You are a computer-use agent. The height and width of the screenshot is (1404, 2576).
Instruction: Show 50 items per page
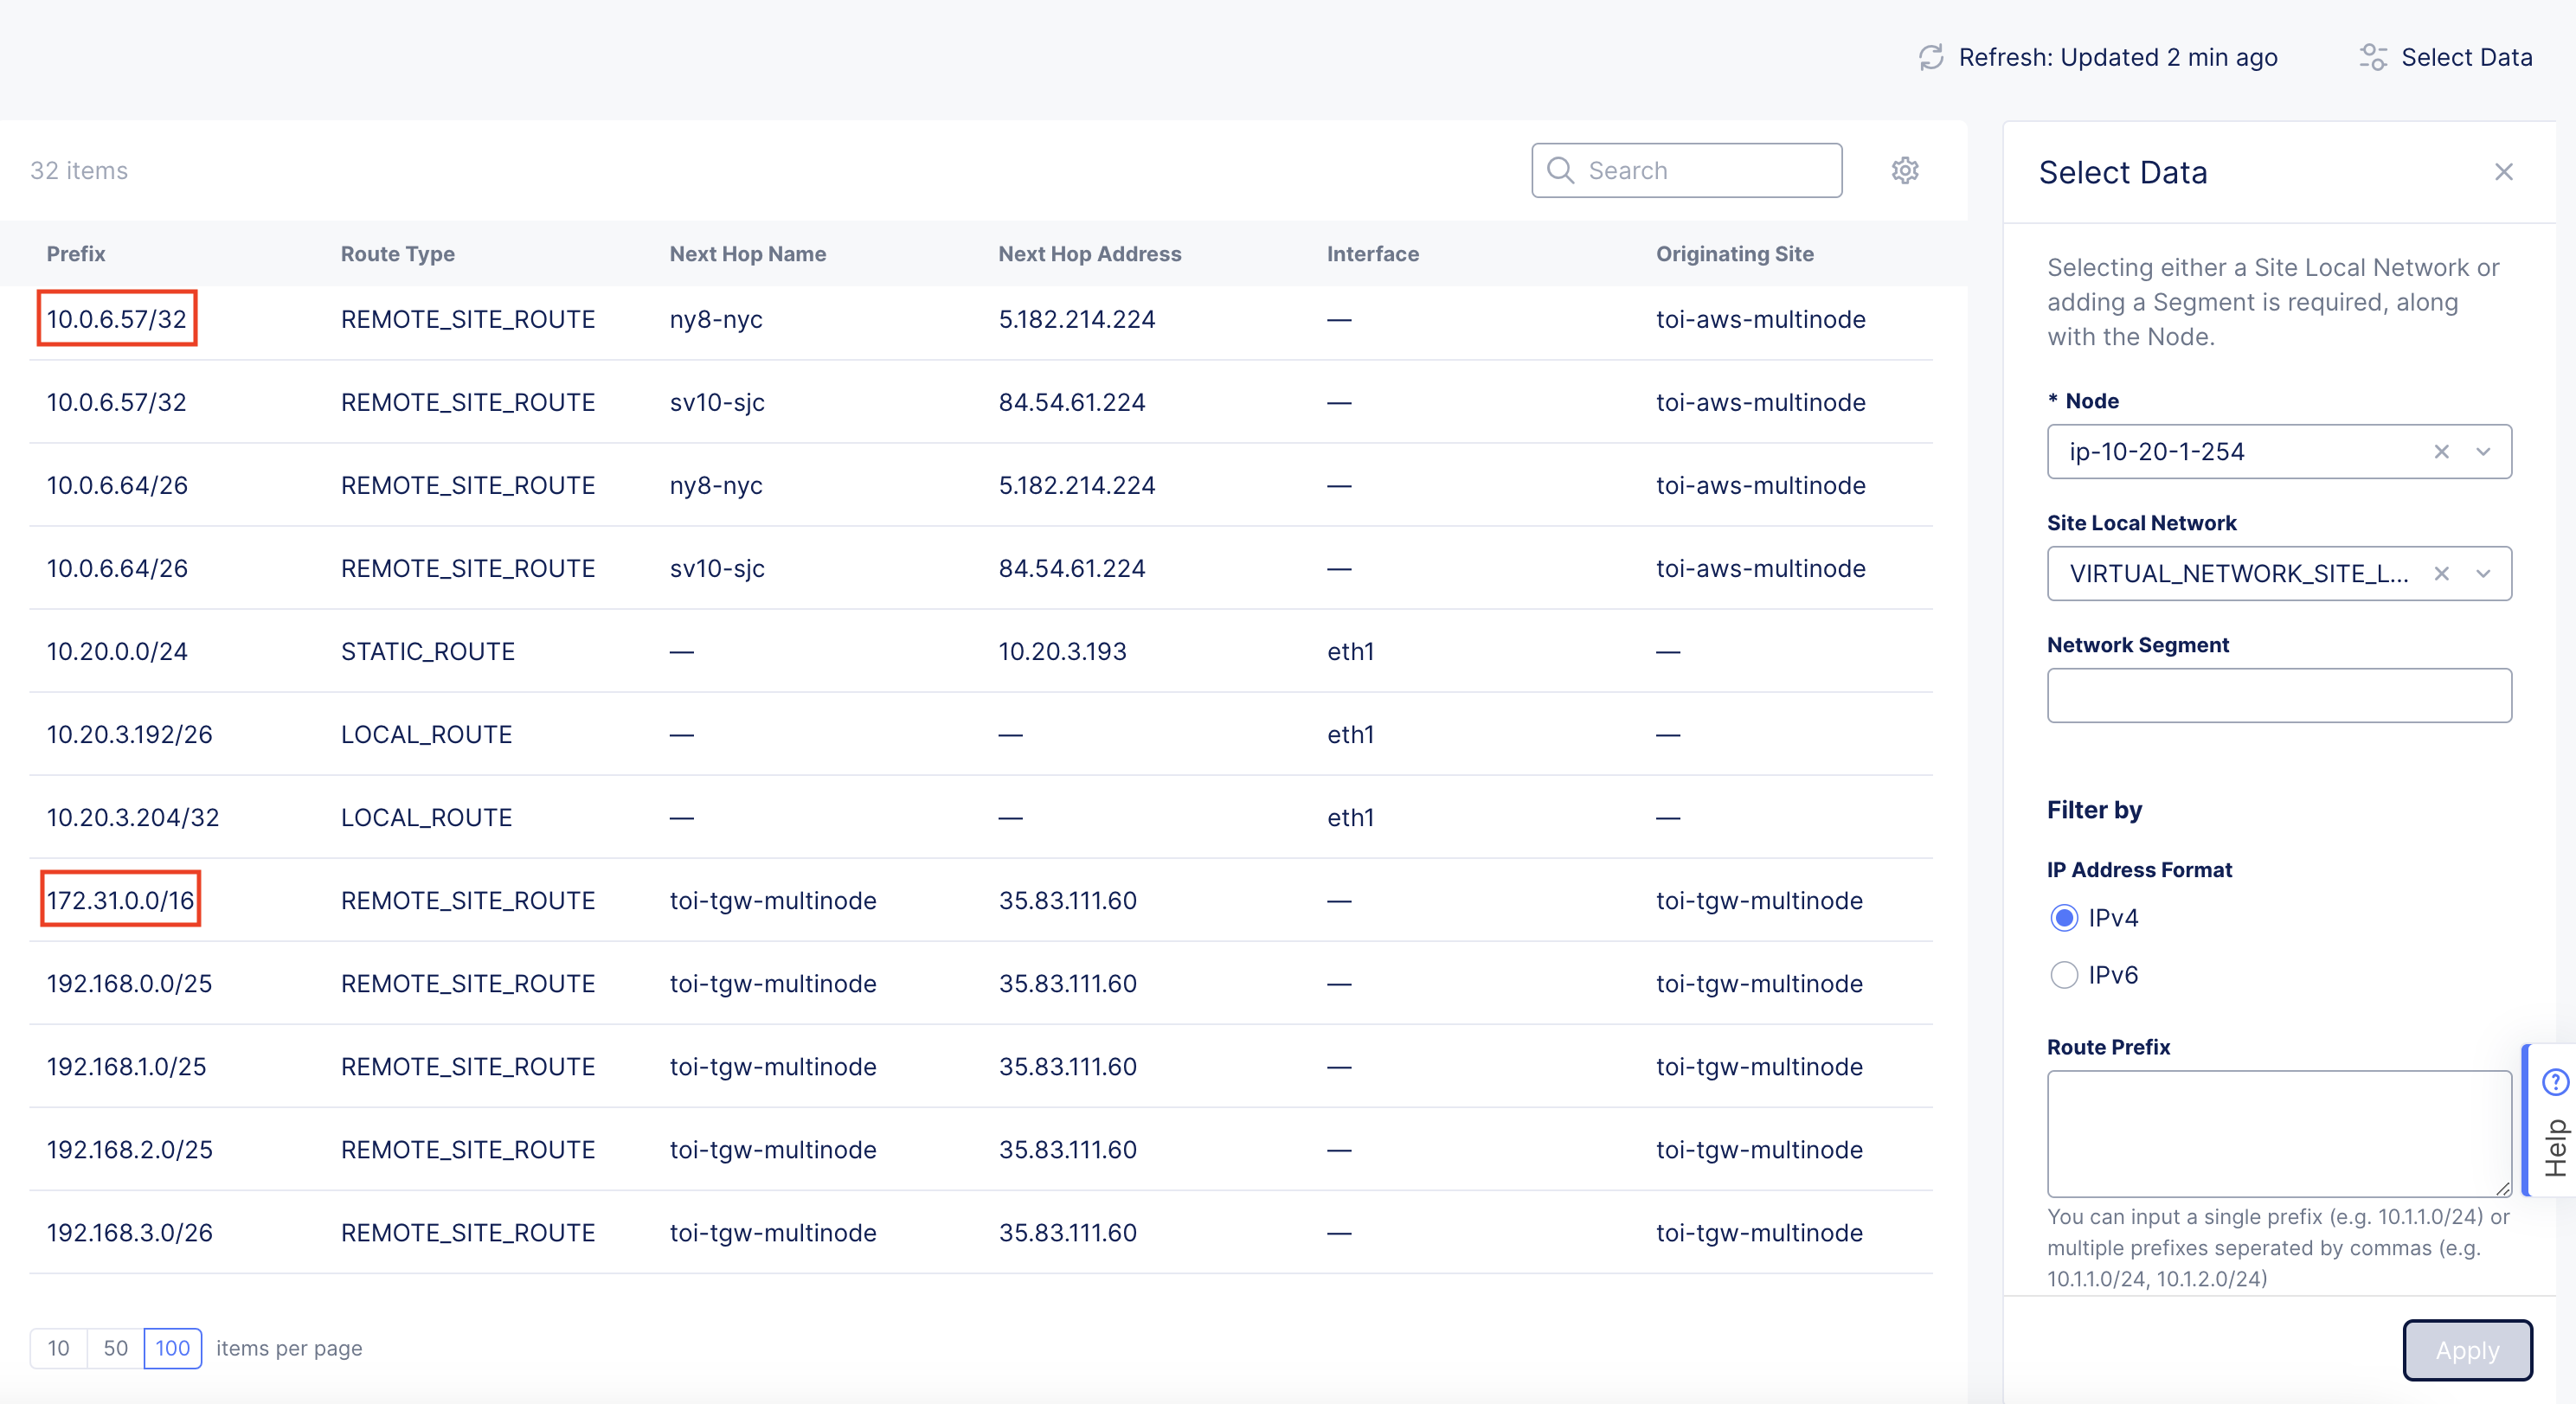coord(115,1348)
